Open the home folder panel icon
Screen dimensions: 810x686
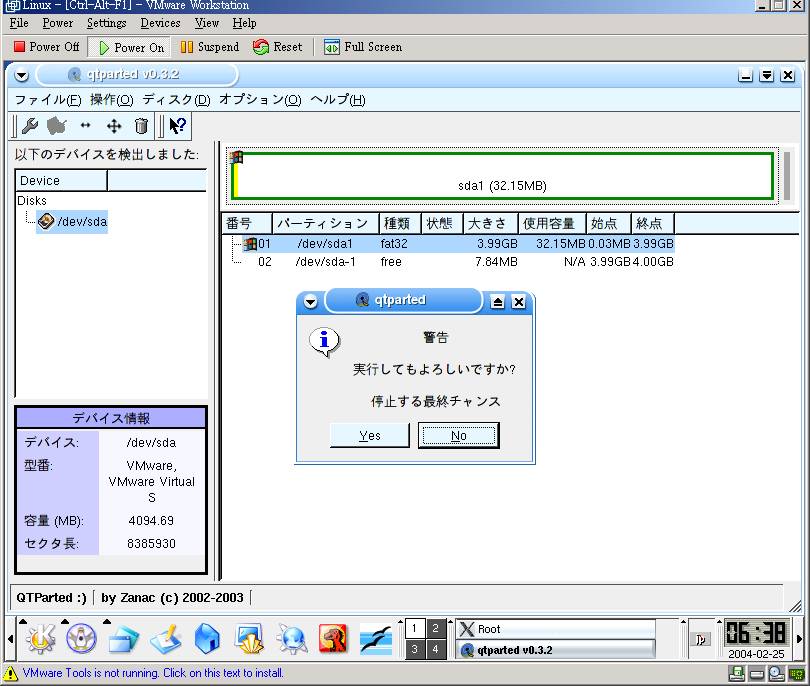[207, 639]
